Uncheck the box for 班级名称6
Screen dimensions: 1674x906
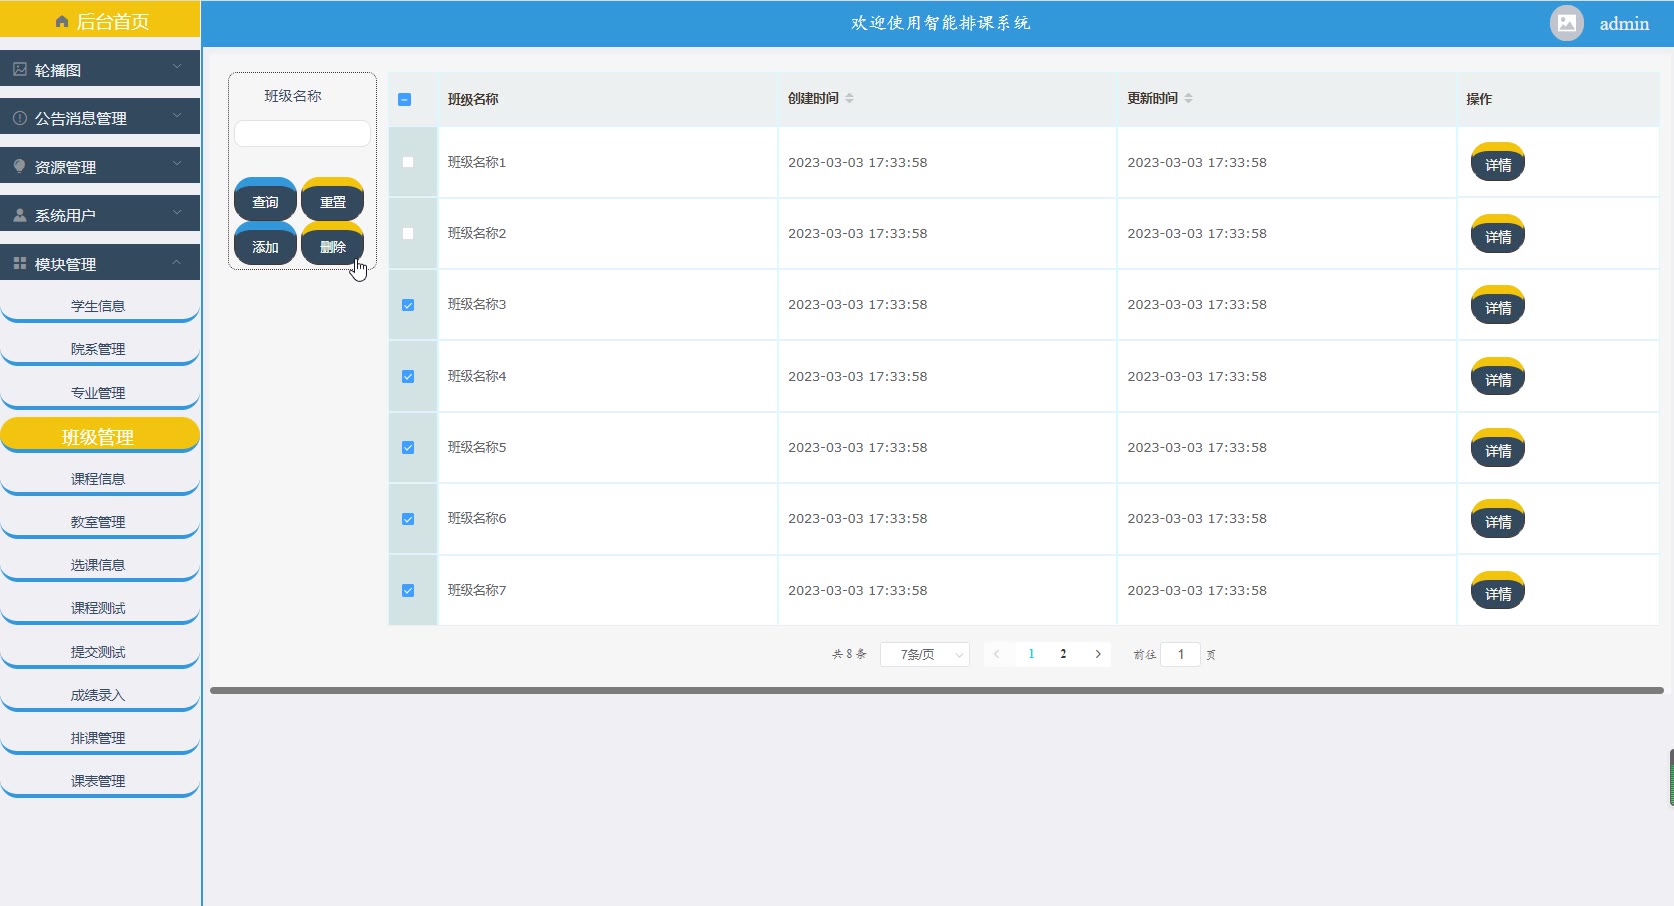click(x=408, y=519)
